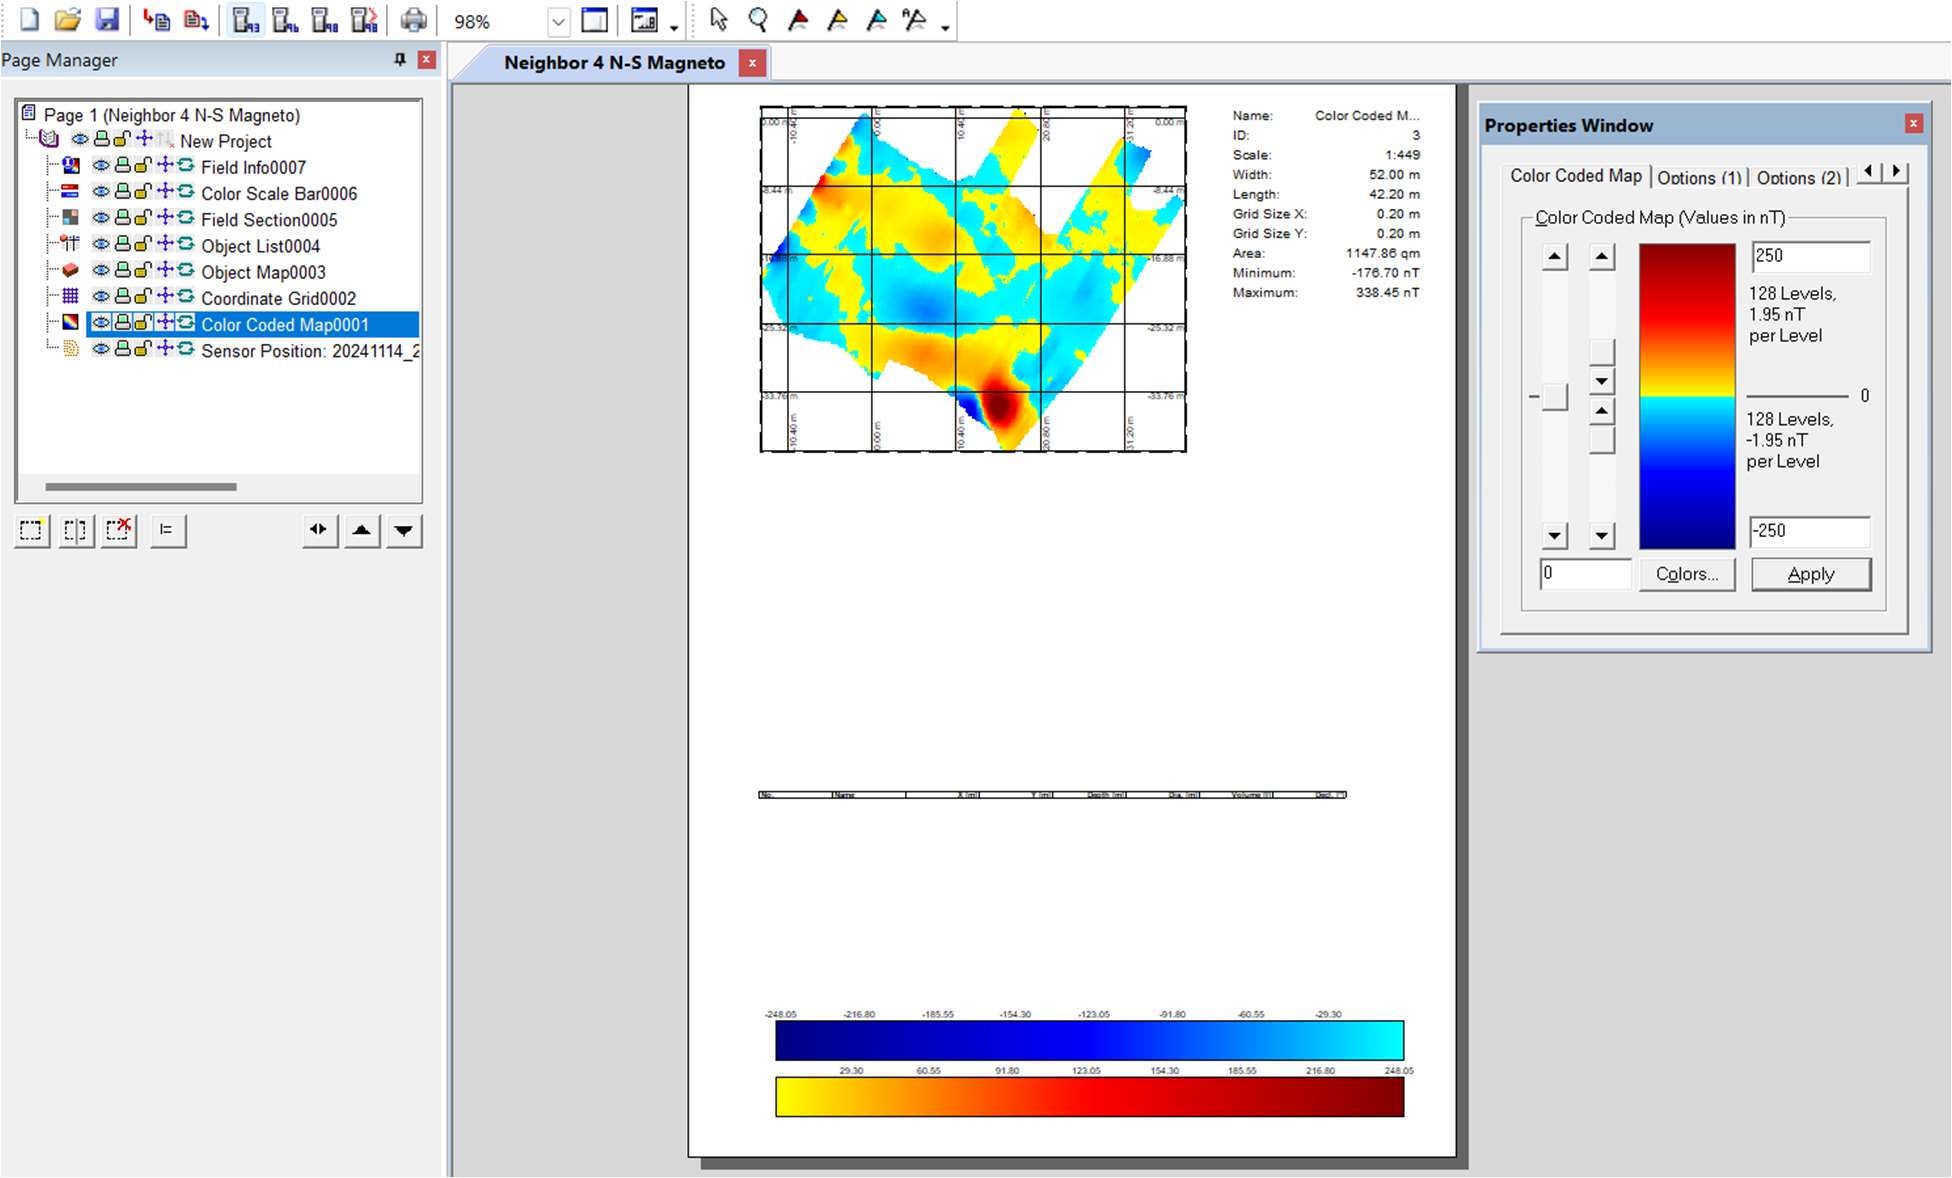This screenshot has height=1178, width=1952.
Task: Click the Print toolbar icon
Action: pos(412,19)
